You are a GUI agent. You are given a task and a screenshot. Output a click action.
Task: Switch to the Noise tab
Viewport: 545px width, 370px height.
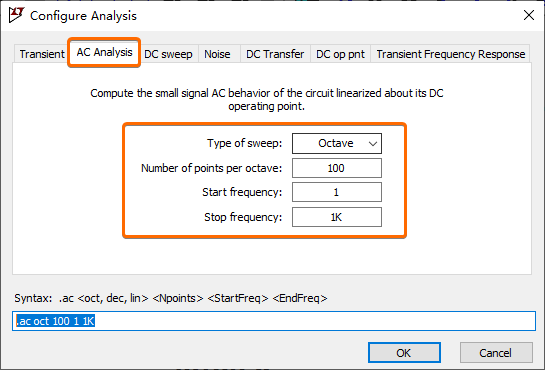click(217, 54)
